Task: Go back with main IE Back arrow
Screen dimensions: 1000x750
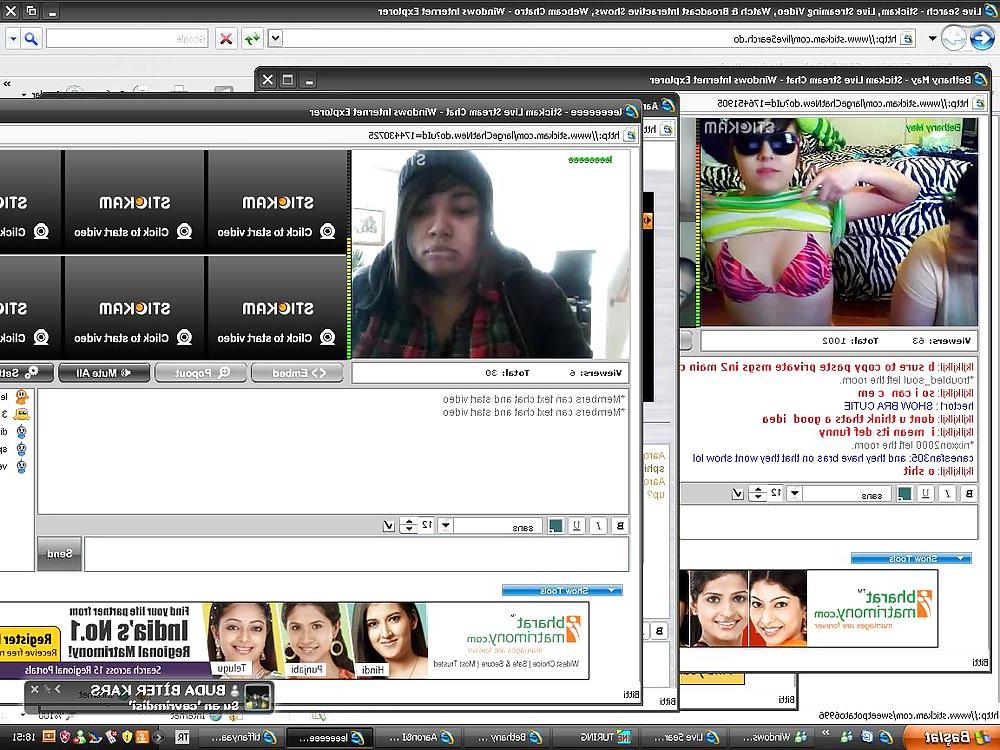Action: click(982, 38)
